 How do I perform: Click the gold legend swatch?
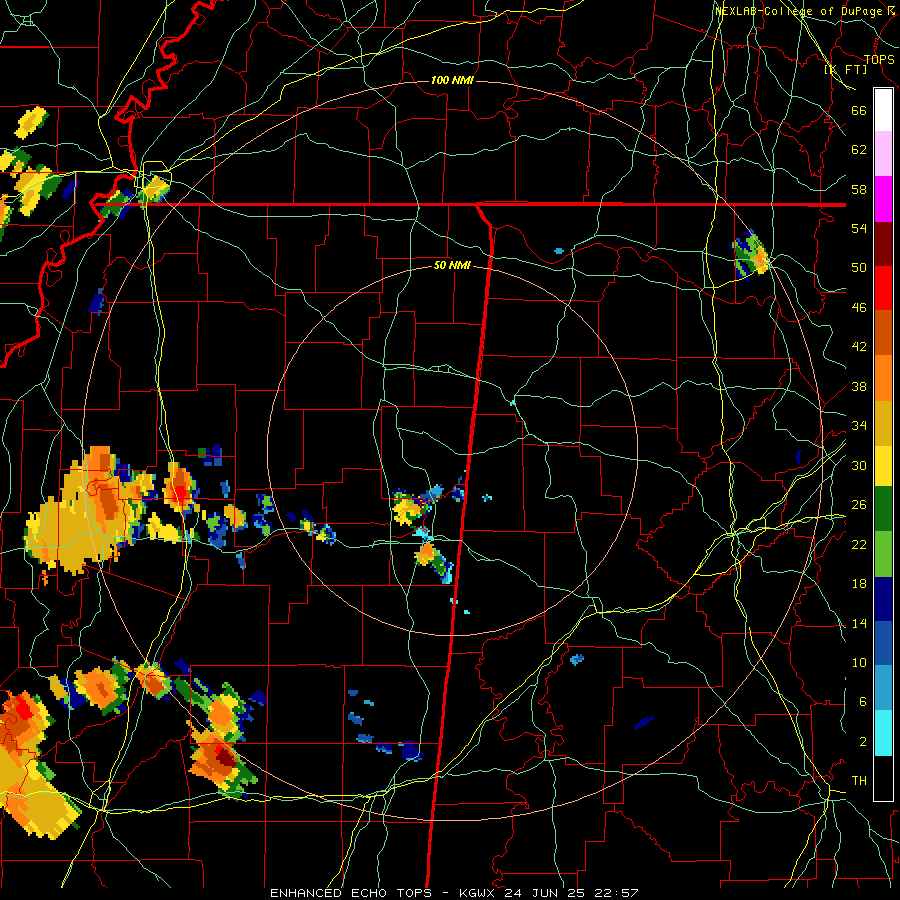pos(883,423)
